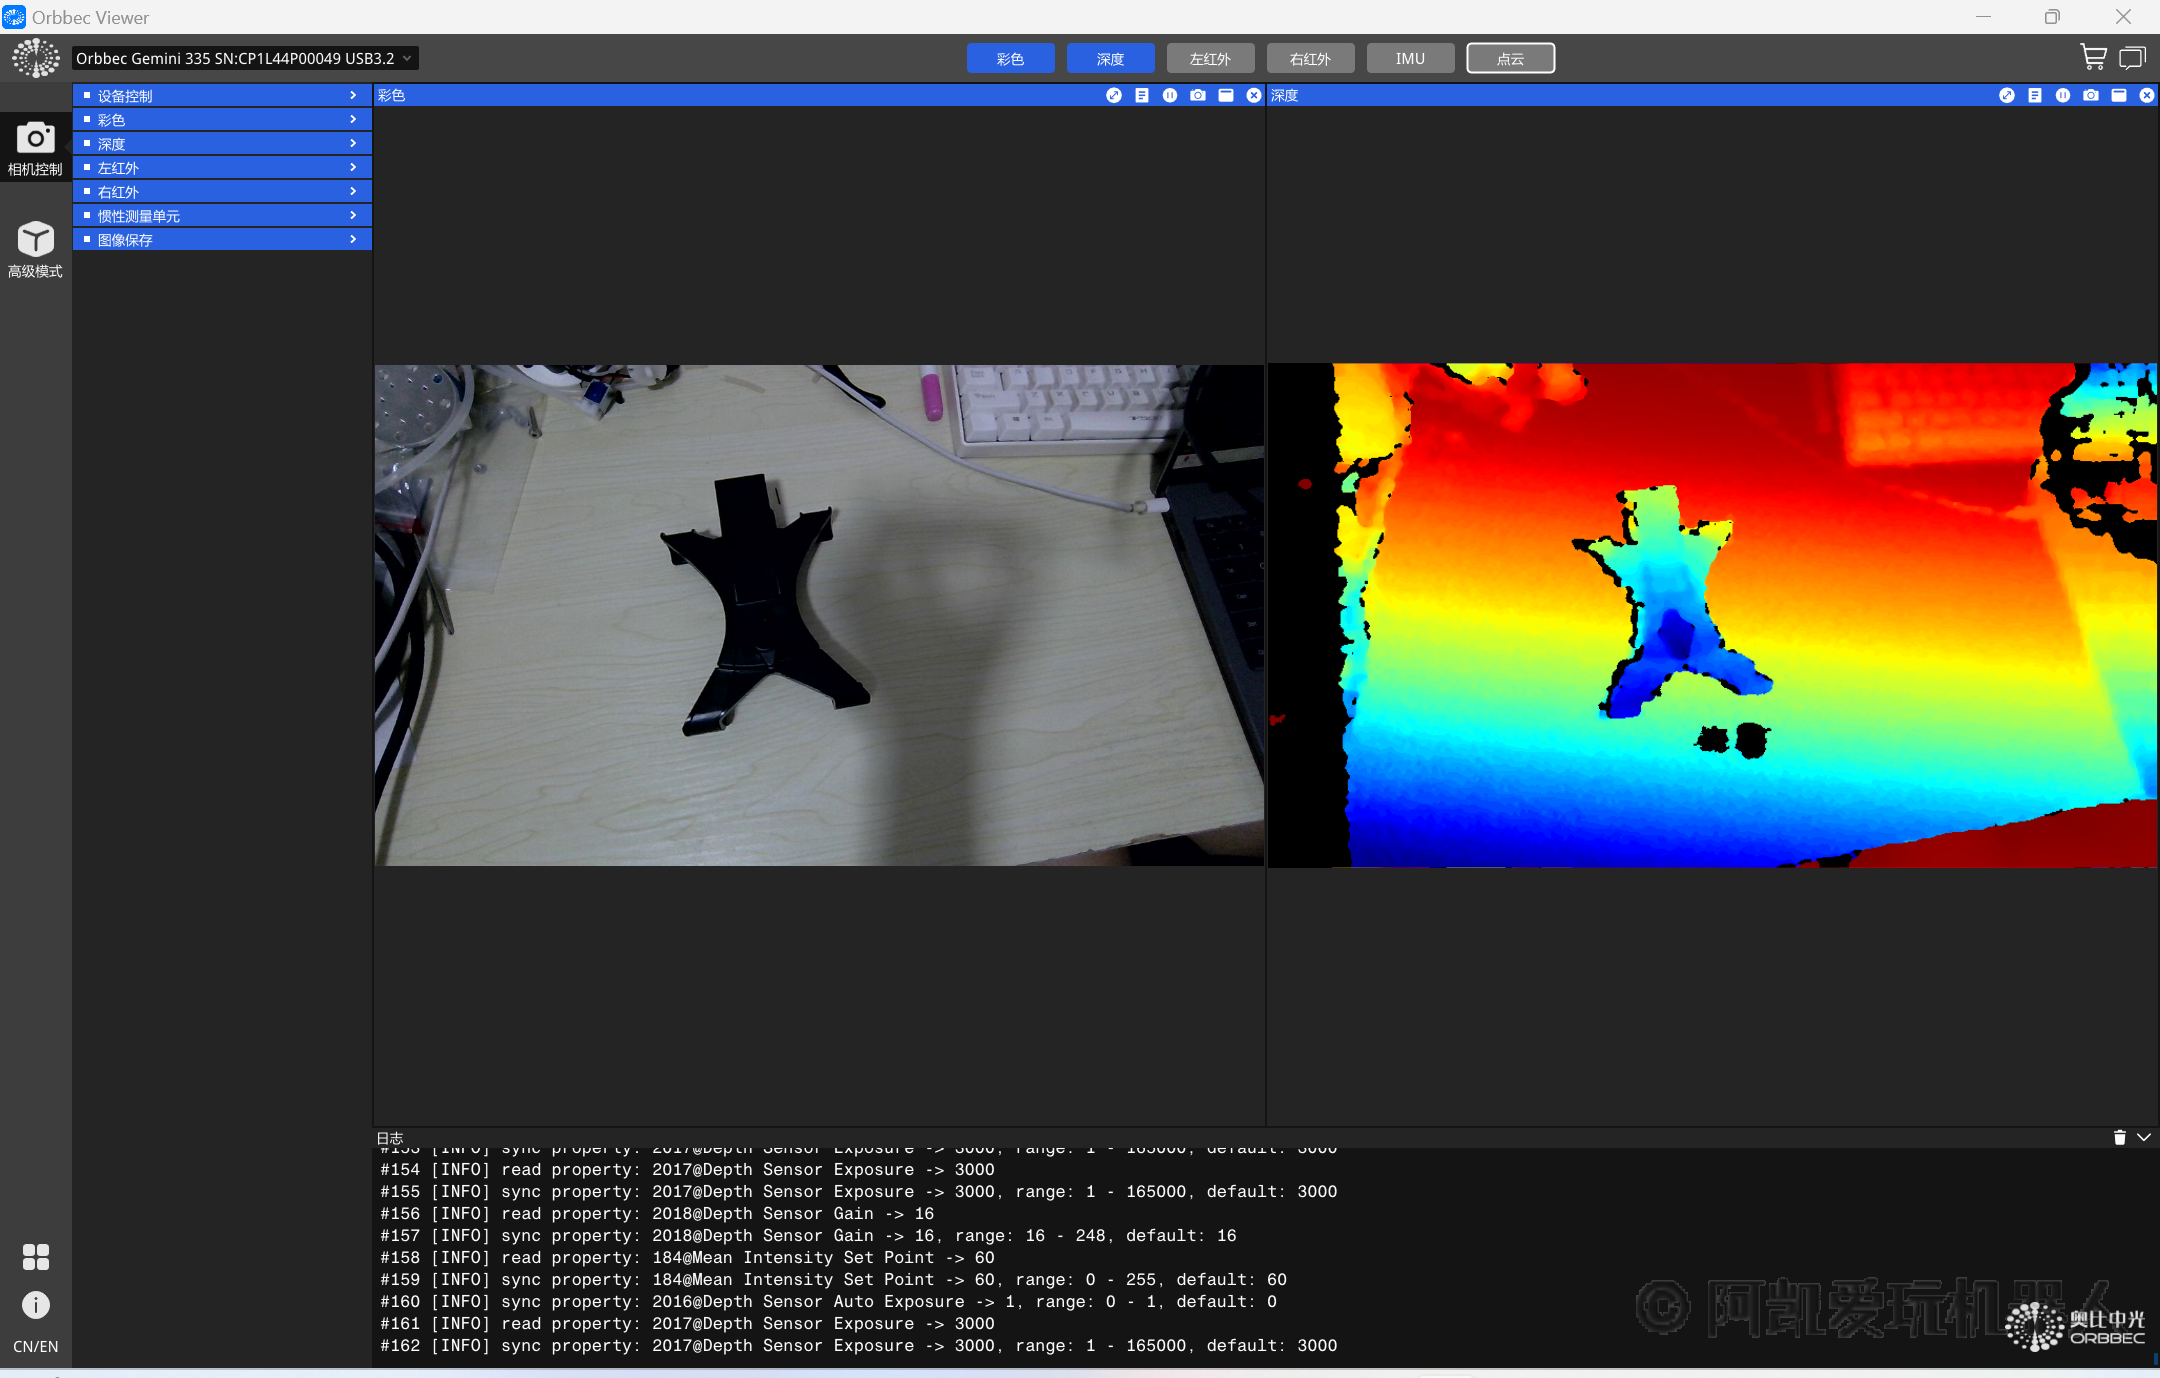Viewport: 2160px width, 1378px height.
Task: Click the 点云 point cloud button
Action: (1510, 58)
